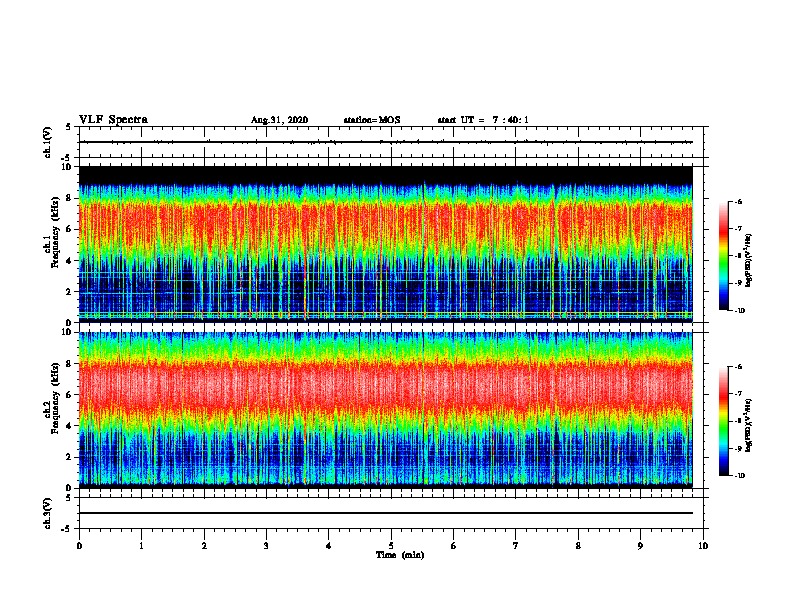Click the "-5" tick on ch.3(V) axis
Viewport: 792px width, 612px height.
tap(68, 529)
